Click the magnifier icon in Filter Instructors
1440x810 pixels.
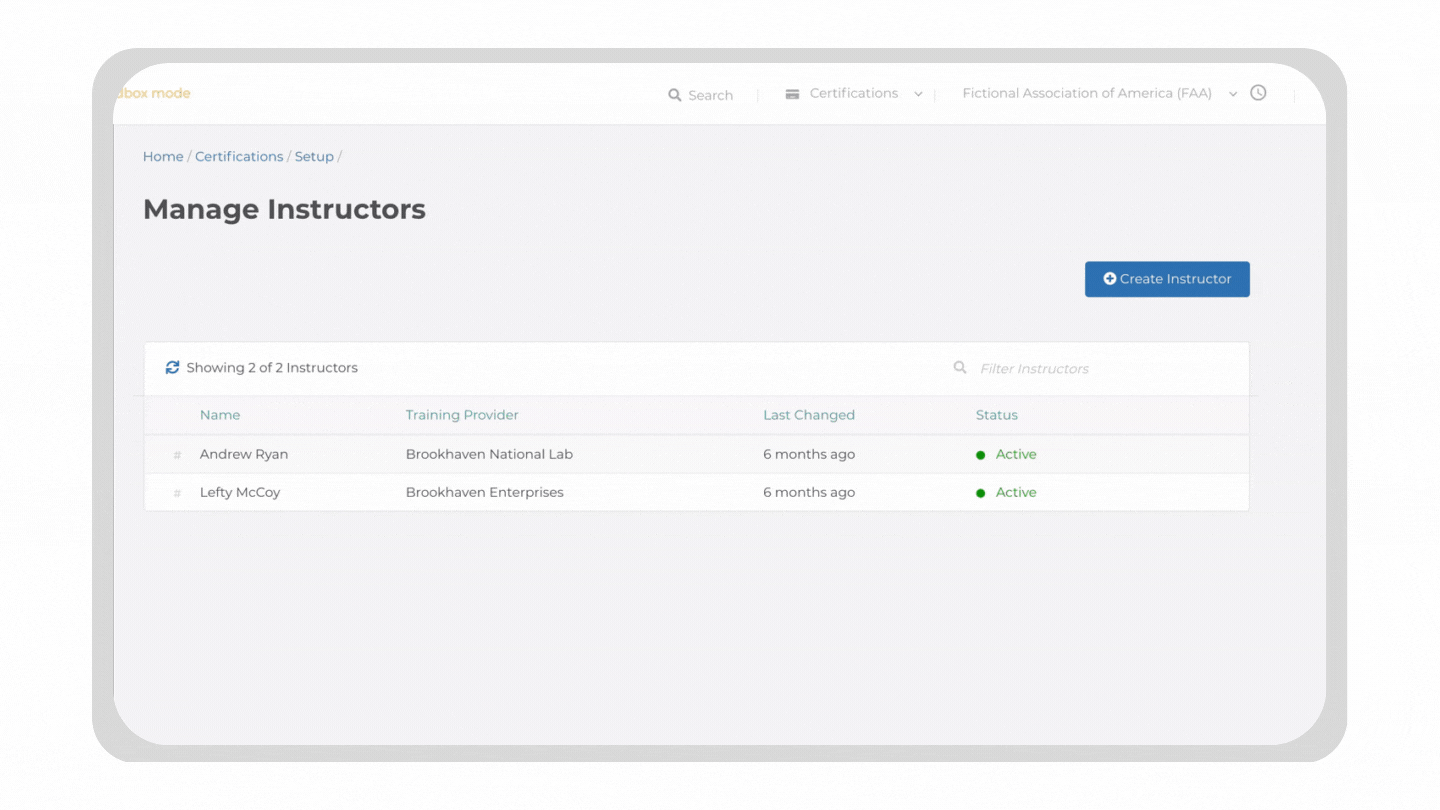pos(960,368)
